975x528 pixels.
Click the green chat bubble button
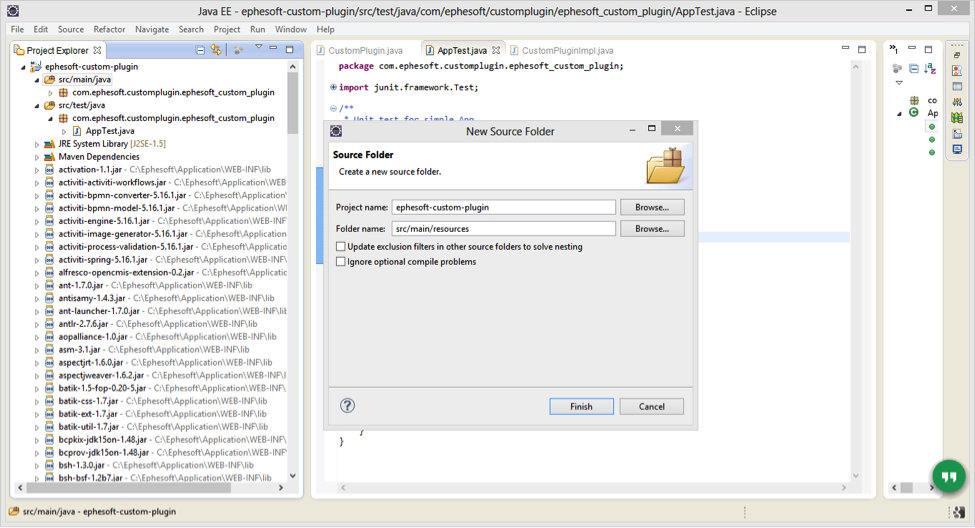949,476
